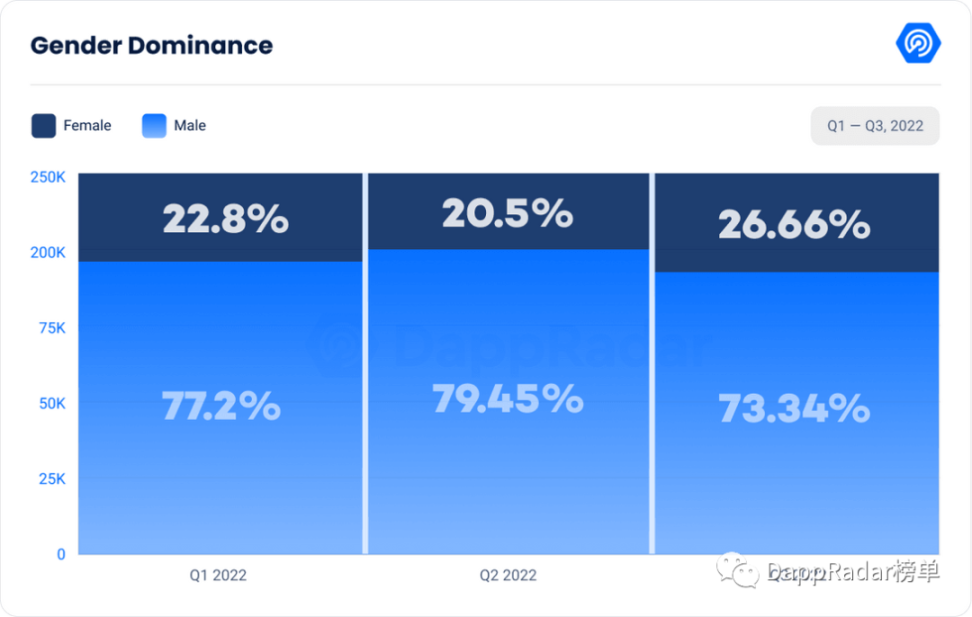Click the Male legend label

(x=190, y=126)
